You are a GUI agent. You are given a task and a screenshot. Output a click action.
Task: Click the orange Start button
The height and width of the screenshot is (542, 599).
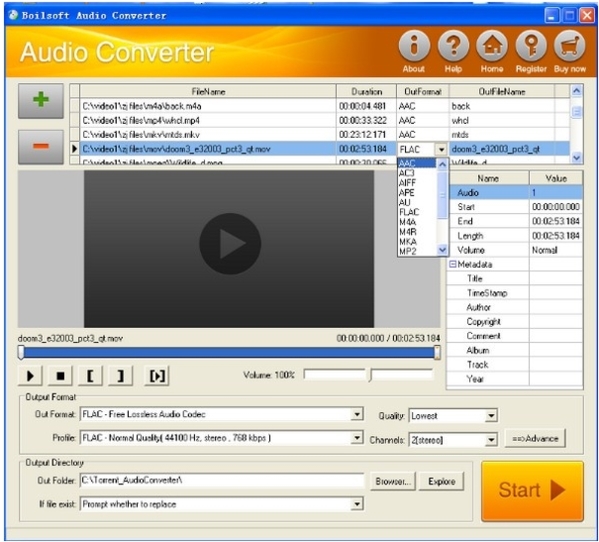[x=533, y=491]
